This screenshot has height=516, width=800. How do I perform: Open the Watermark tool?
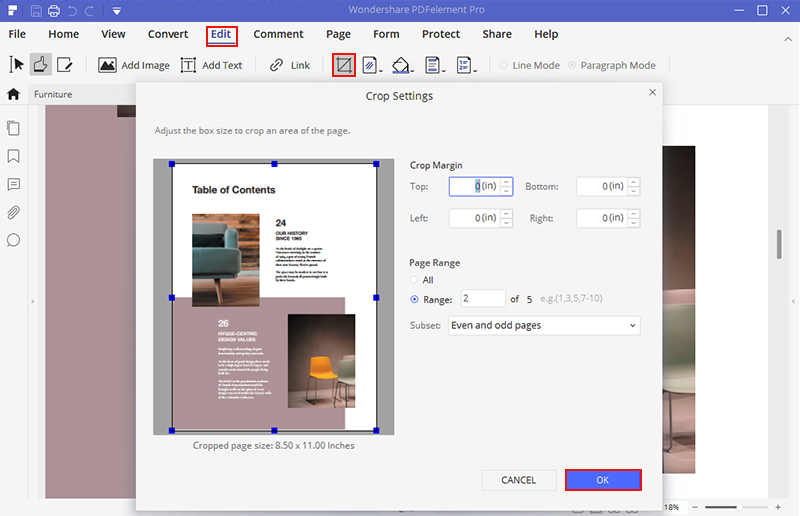(369, 65)
